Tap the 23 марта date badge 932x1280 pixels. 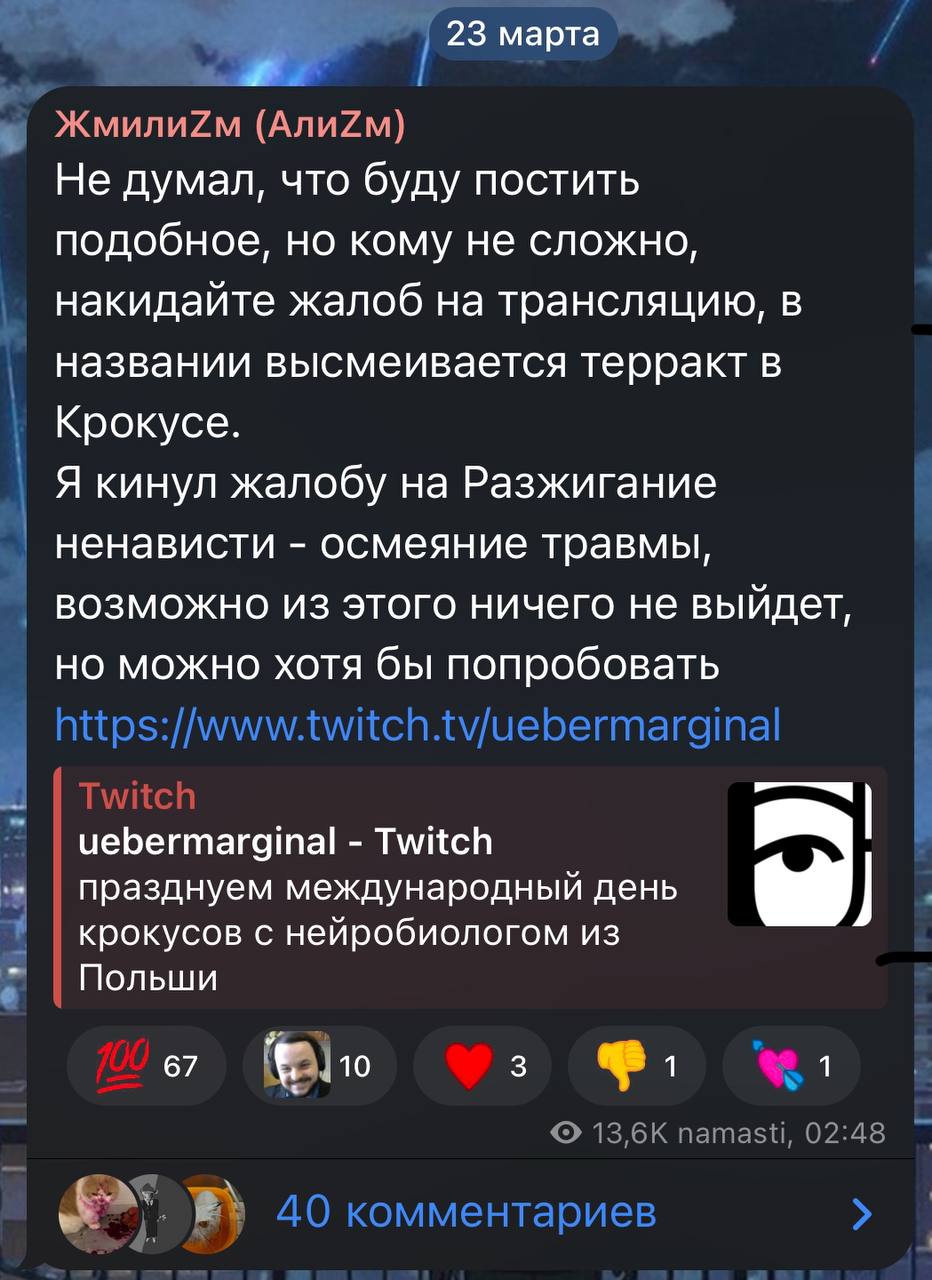523,35
